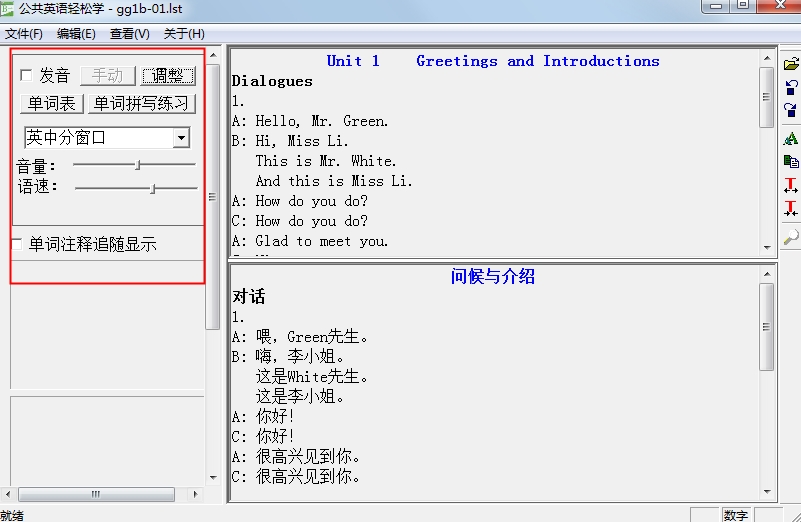
Task: Click the line 'A: 喂, Green先生。'
Action: (x=300, y=337)
